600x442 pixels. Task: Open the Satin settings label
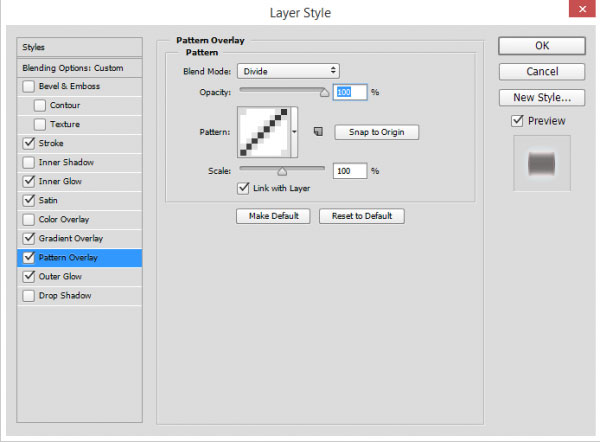[x=48, y=200]
